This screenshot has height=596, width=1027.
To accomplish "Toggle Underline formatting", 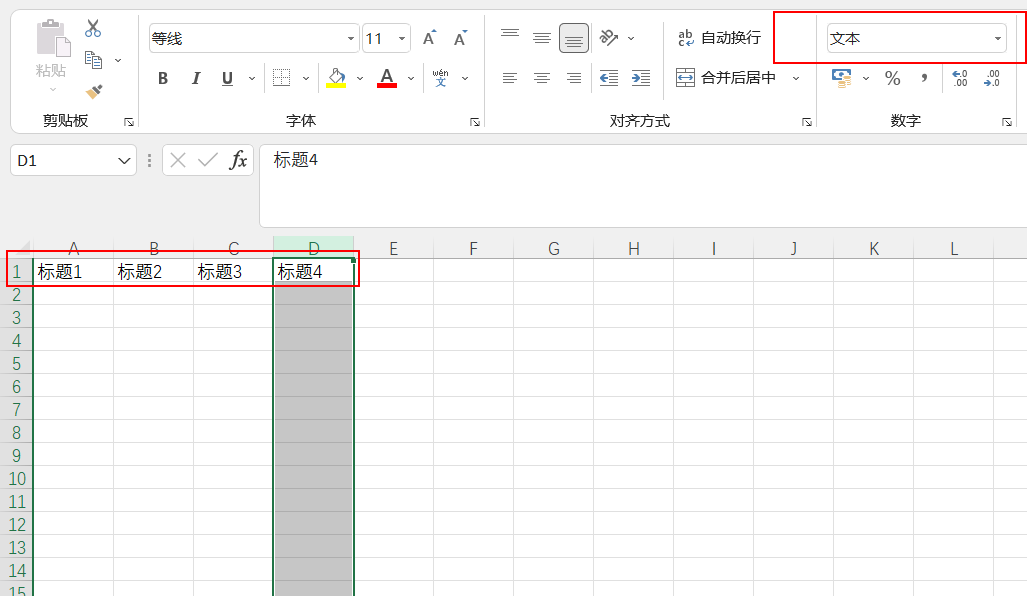I will [x=227, y=79].
